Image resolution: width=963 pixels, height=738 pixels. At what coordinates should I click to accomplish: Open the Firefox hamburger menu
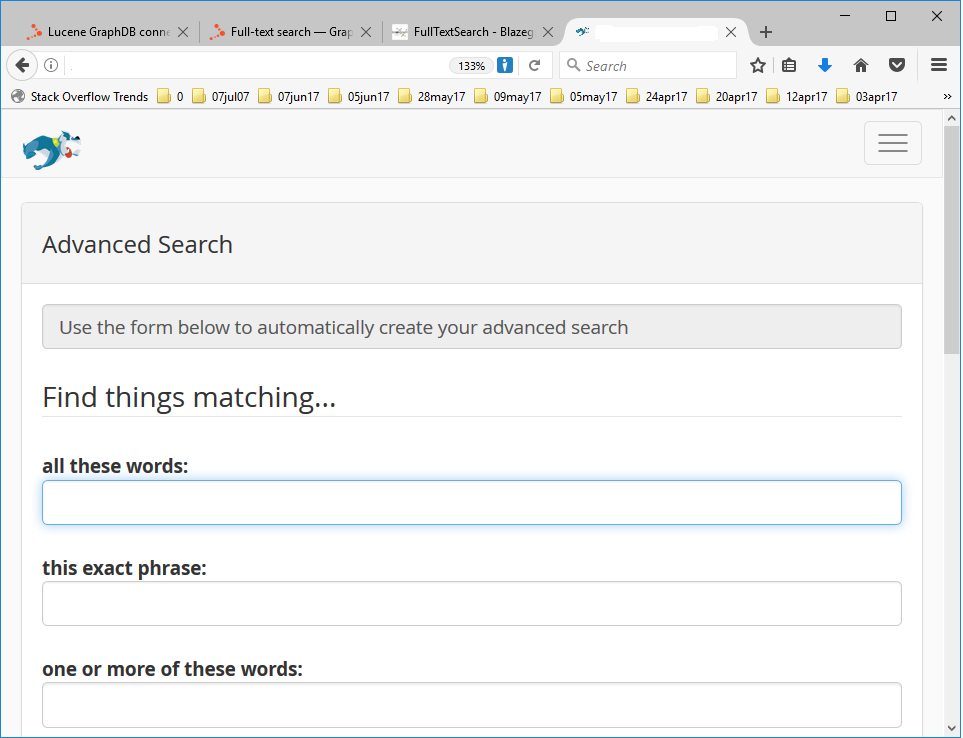939,66
